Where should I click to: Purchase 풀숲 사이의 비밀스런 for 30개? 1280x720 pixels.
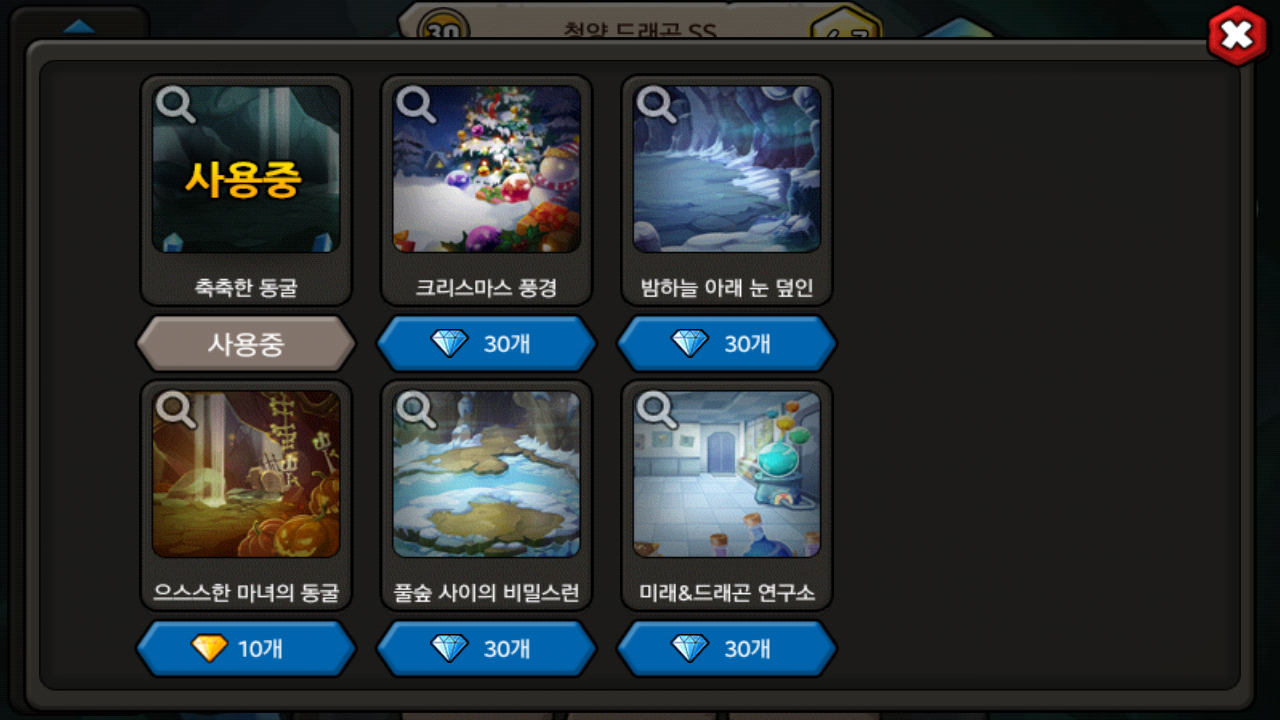(486, 648)
